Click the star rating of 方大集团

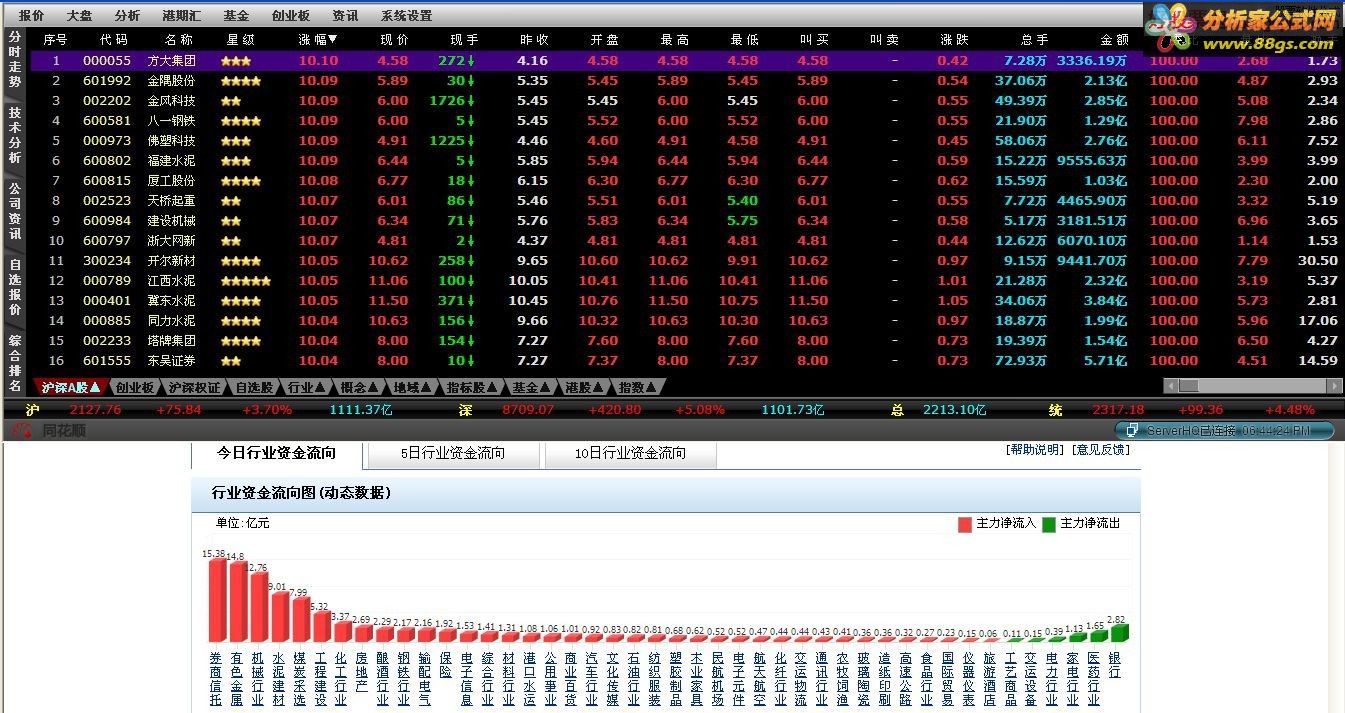click(x=235, y=61)
